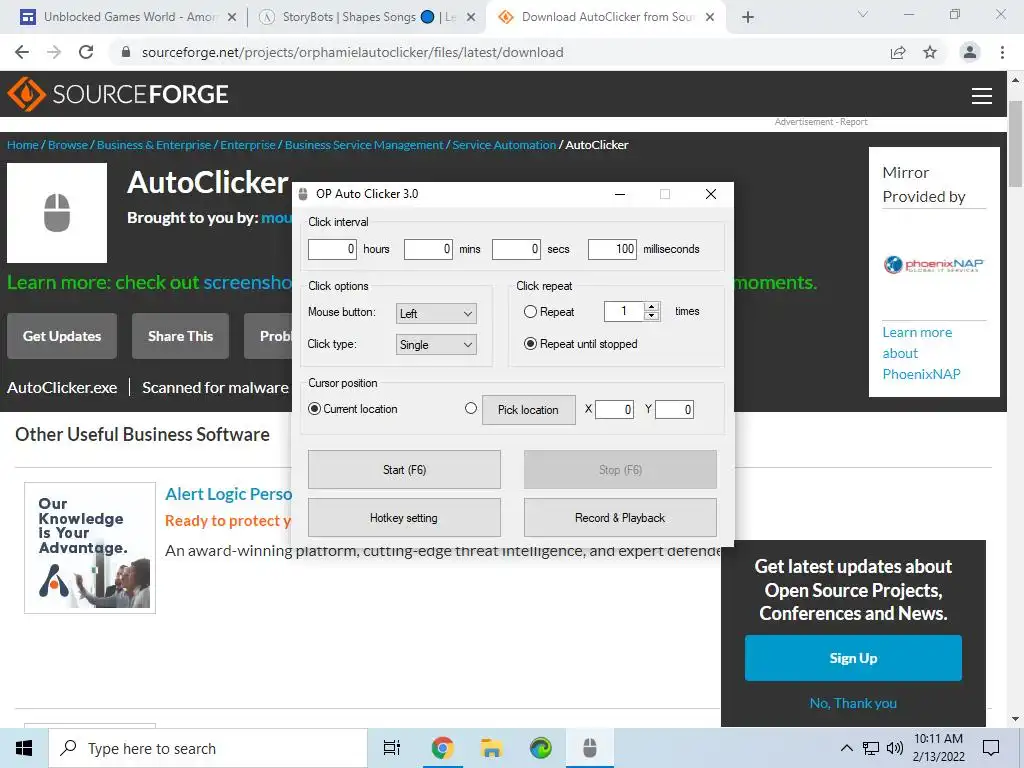Screen dimensions: 1024x768
Task: Click the Start (F6) button
Action: 404,470
